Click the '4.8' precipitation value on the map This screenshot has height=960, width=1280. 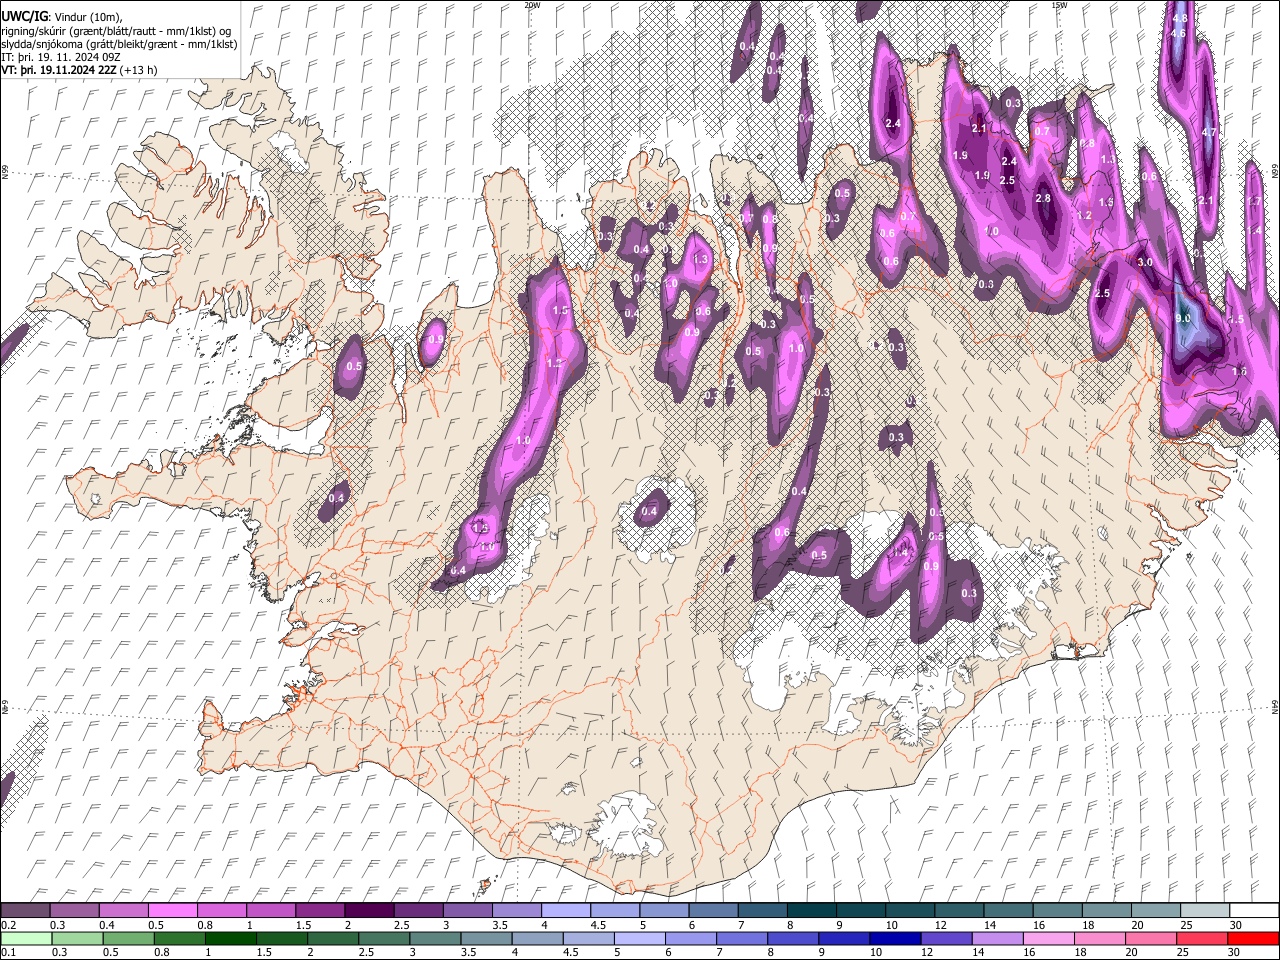tap(1180, 18)
